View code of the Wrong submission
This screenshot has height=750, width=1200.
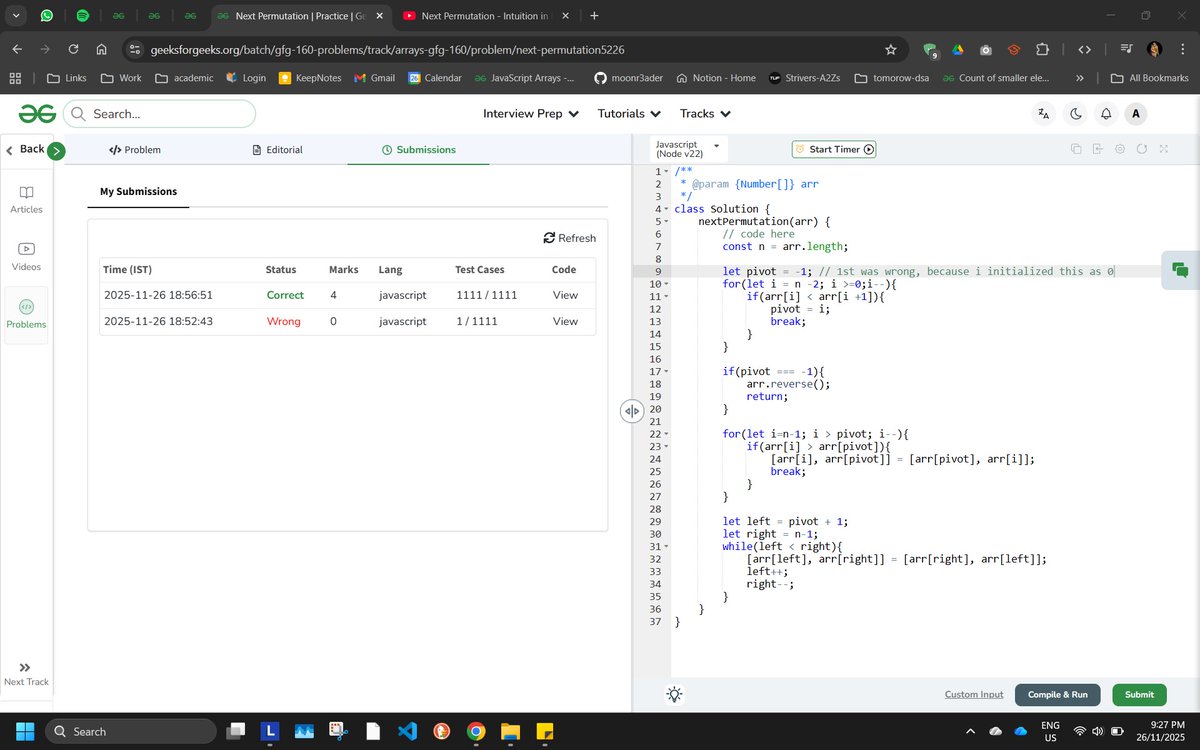point(565,321)
